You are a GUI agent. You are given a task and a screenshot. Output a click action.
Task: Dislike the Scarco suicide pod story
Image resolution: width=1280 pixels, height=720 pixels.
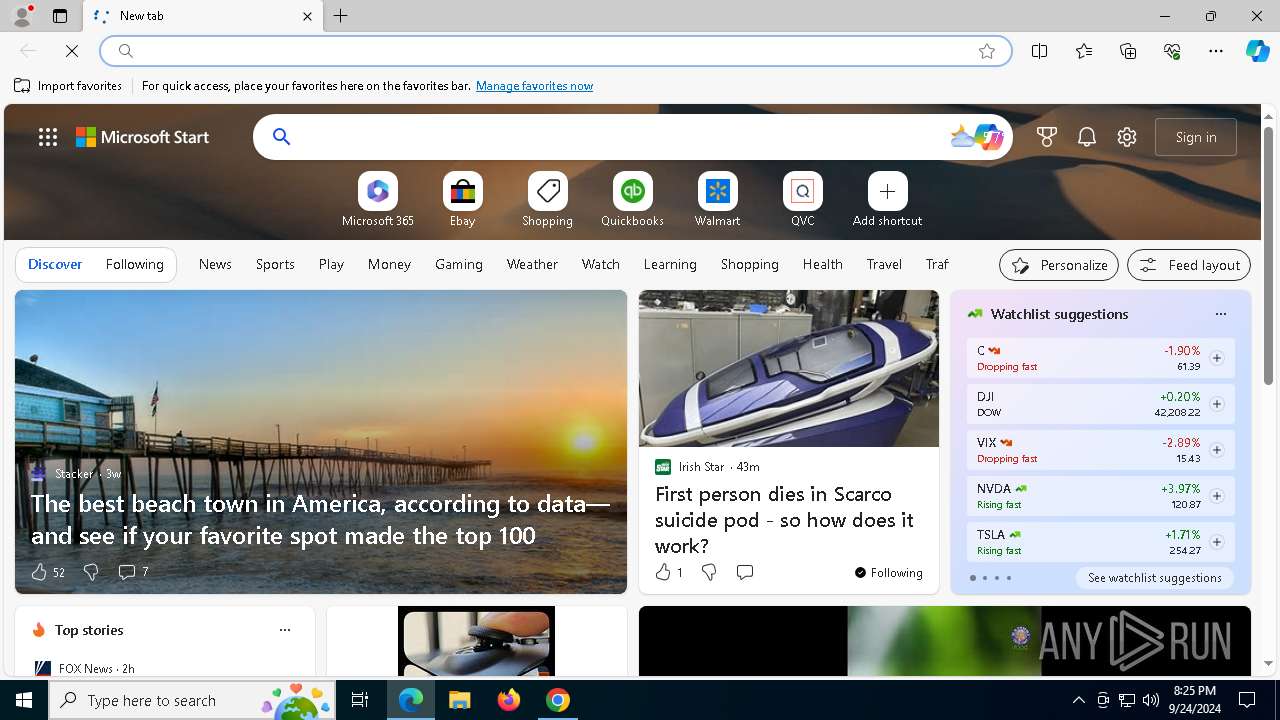(x=709, y=572)
